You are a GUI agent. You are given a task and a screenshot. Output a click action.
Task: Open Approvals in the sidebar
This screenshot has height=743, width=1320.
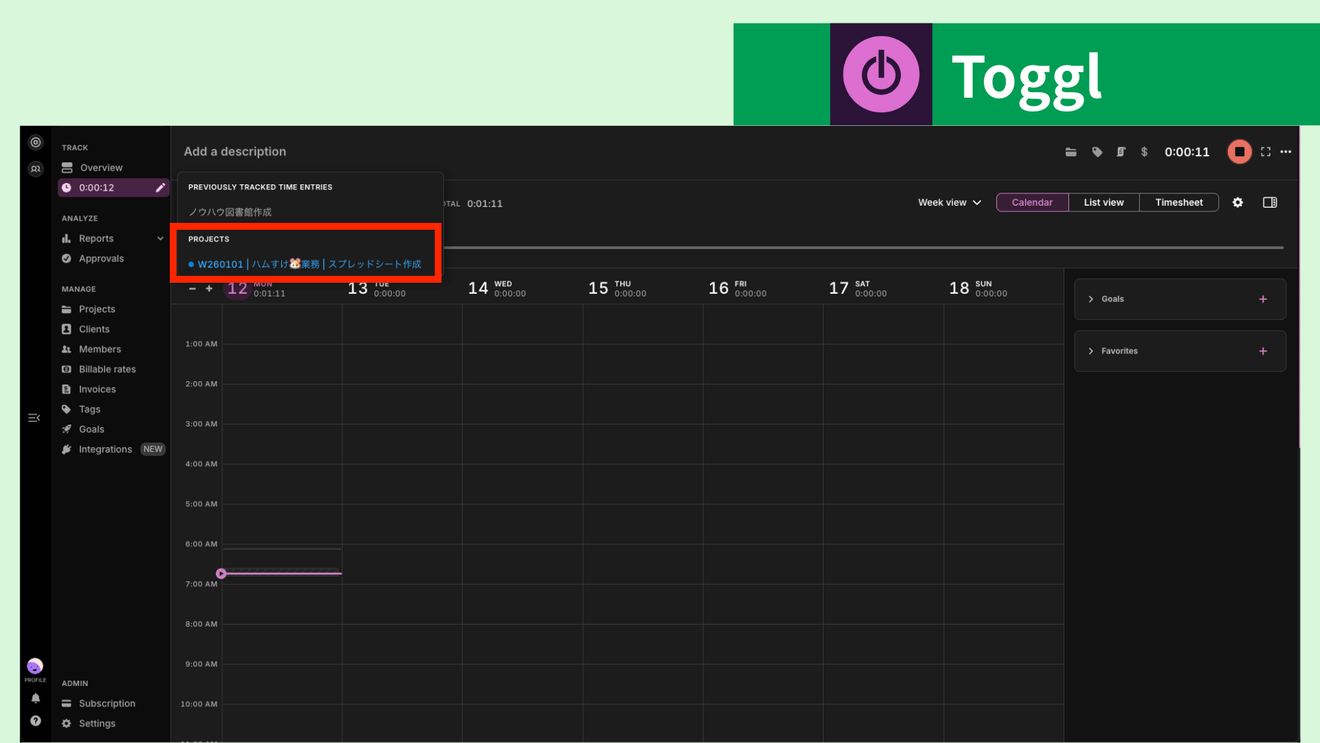(x=101, y=258)
